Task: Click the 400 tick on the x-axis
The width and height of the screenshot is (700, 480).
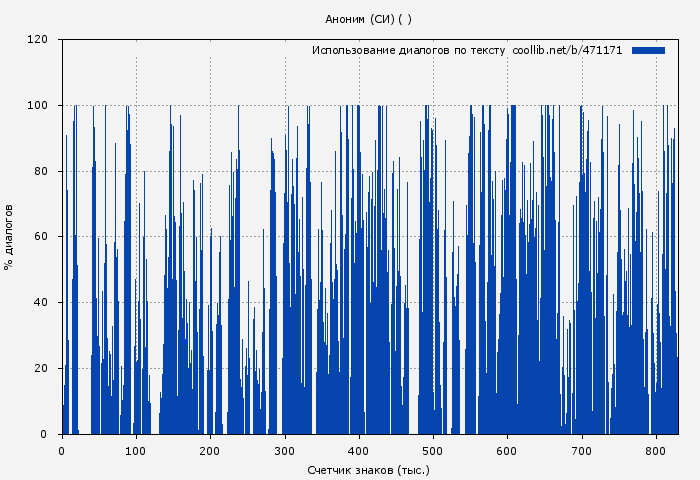Action: coord(359,451)
